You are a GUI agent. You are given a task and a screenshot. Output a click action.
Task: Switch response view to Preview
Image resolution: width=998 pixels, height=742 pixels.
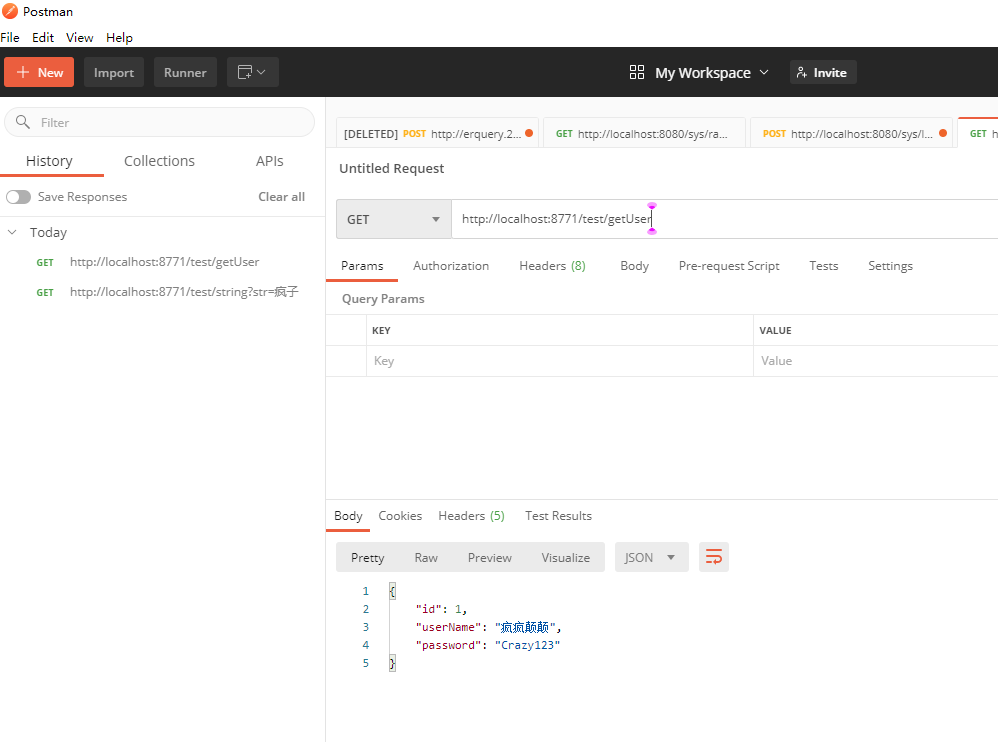tap(489, 557)
